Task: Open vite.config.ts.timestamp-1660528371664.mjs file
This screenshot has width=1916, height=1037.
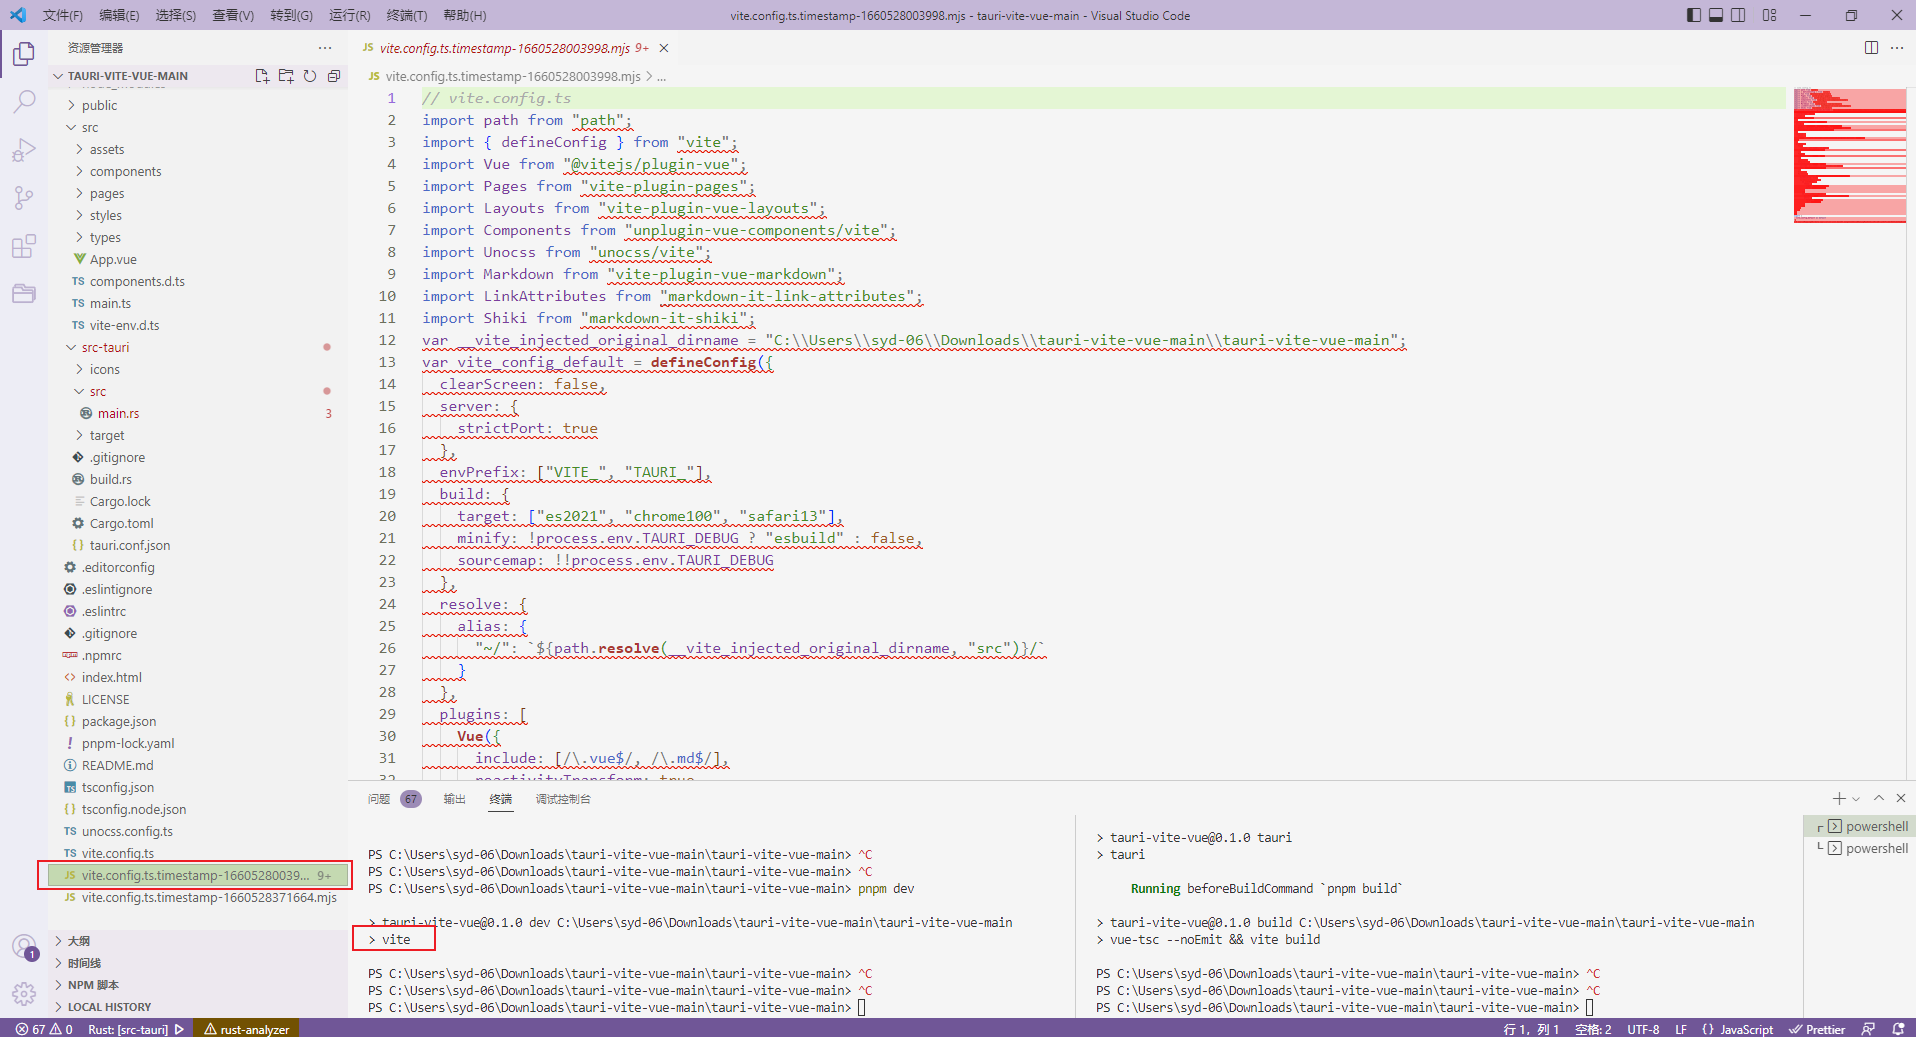Action: click(198, 897)
